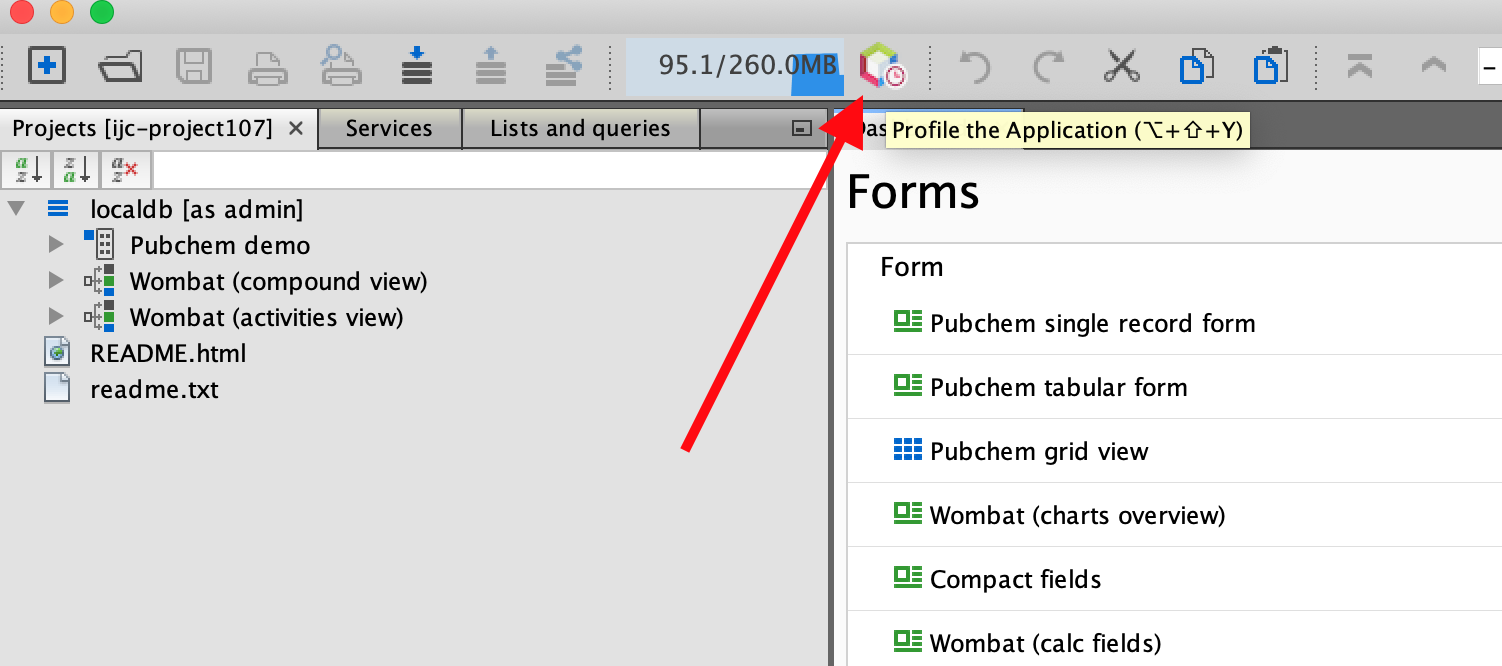Open the Lists and queries tab
The height and width of the screenshot is (666, 1502).
(x=580, y=128)
